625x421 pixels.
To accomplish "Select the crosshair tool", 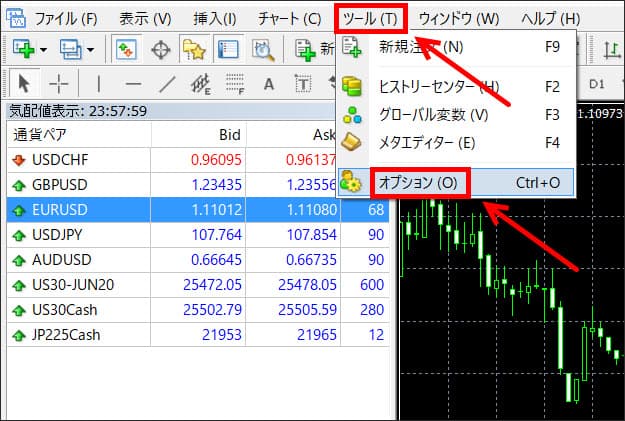I will [x=59, y=84].
